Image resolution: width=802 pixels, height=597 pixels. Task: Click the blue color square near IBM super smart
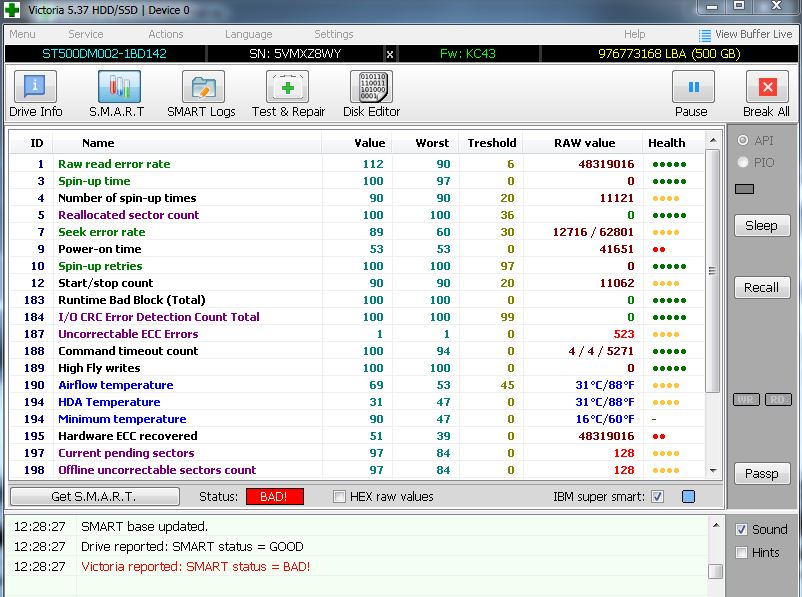688,496
